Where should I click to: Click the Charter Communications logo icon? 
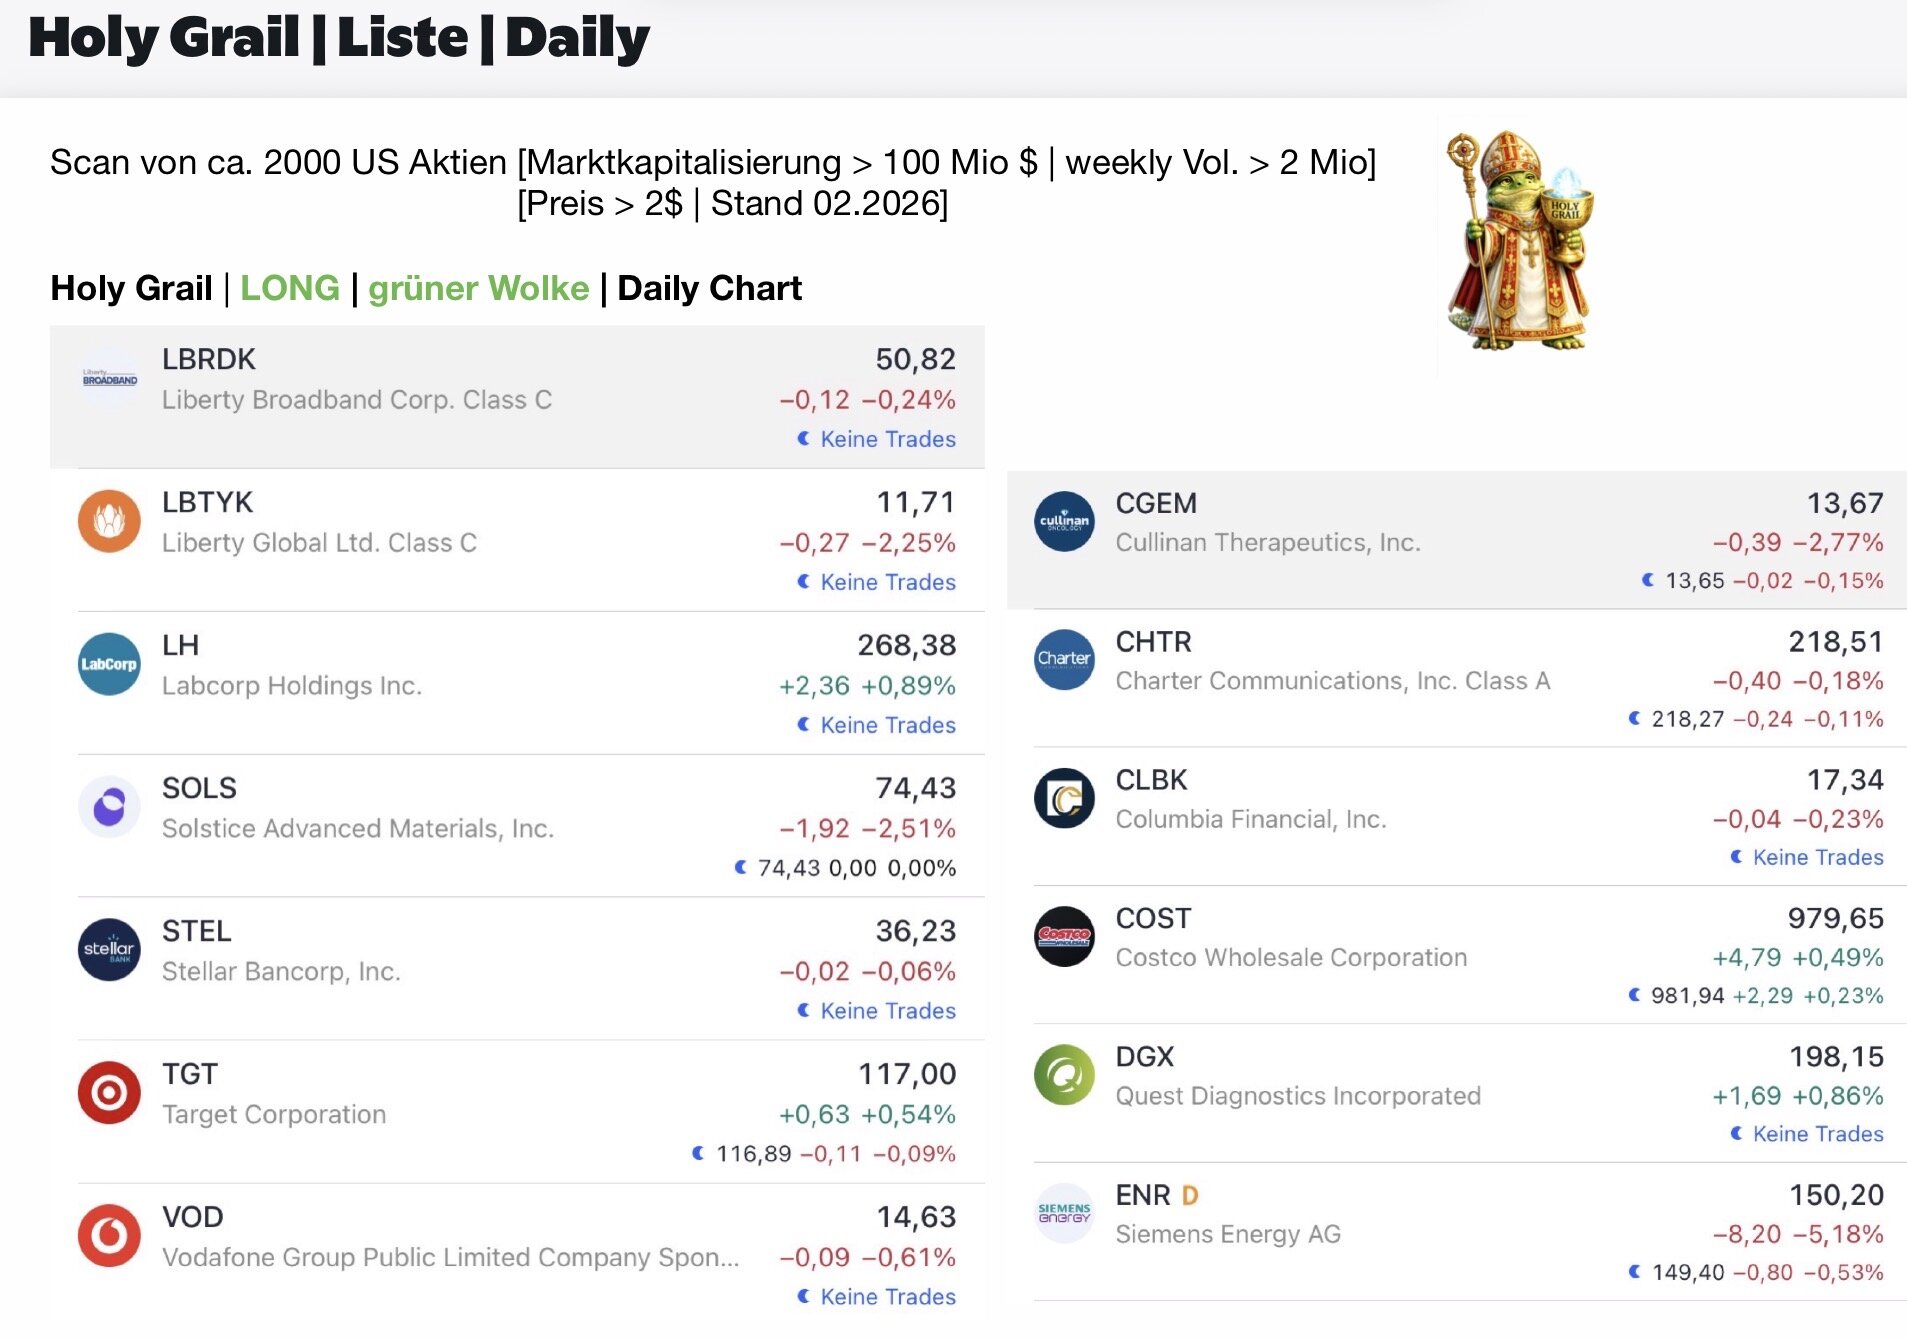[x=1063, y=659]
